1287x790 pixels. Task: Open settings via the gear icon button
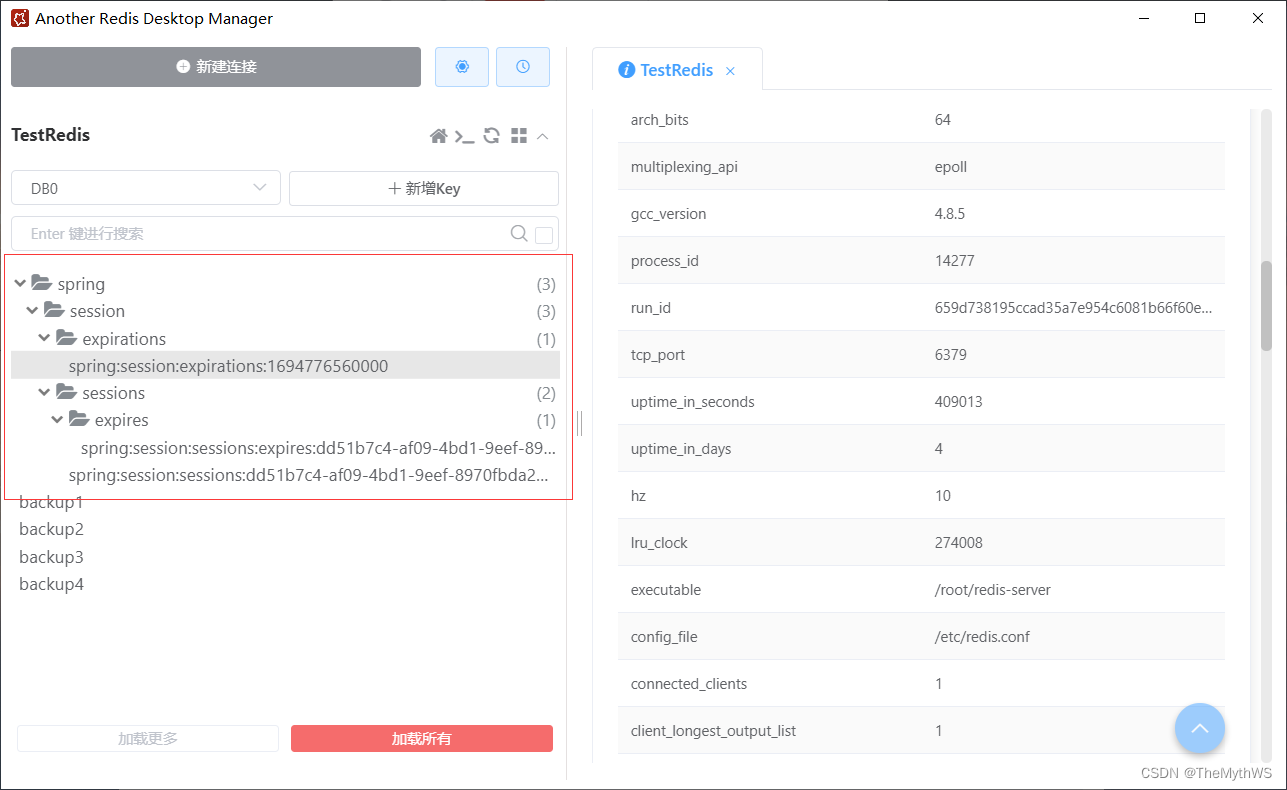click(462, 67)
